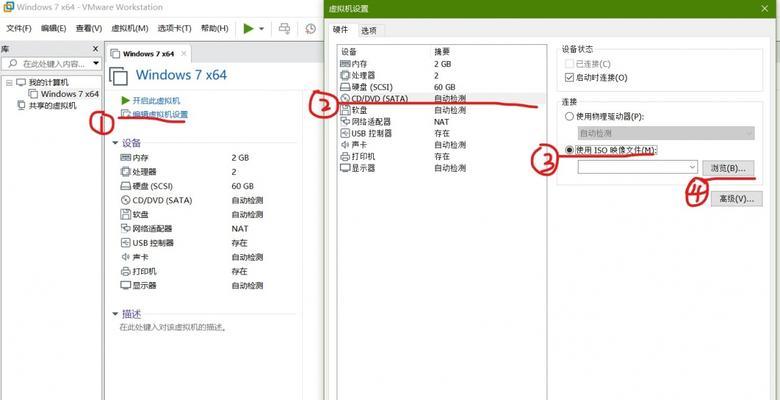The image size is (780, 400).
Task: Click the 内存 memory icon in main window
Action: coord(125,158)
